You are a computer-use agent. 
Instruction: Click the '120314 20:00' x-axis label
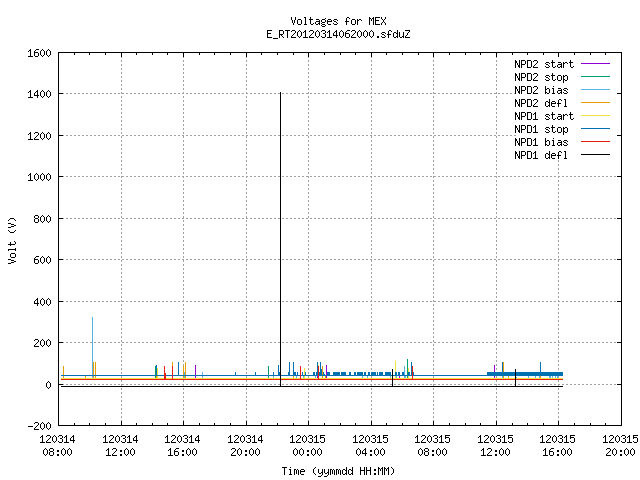coord(245,446)
